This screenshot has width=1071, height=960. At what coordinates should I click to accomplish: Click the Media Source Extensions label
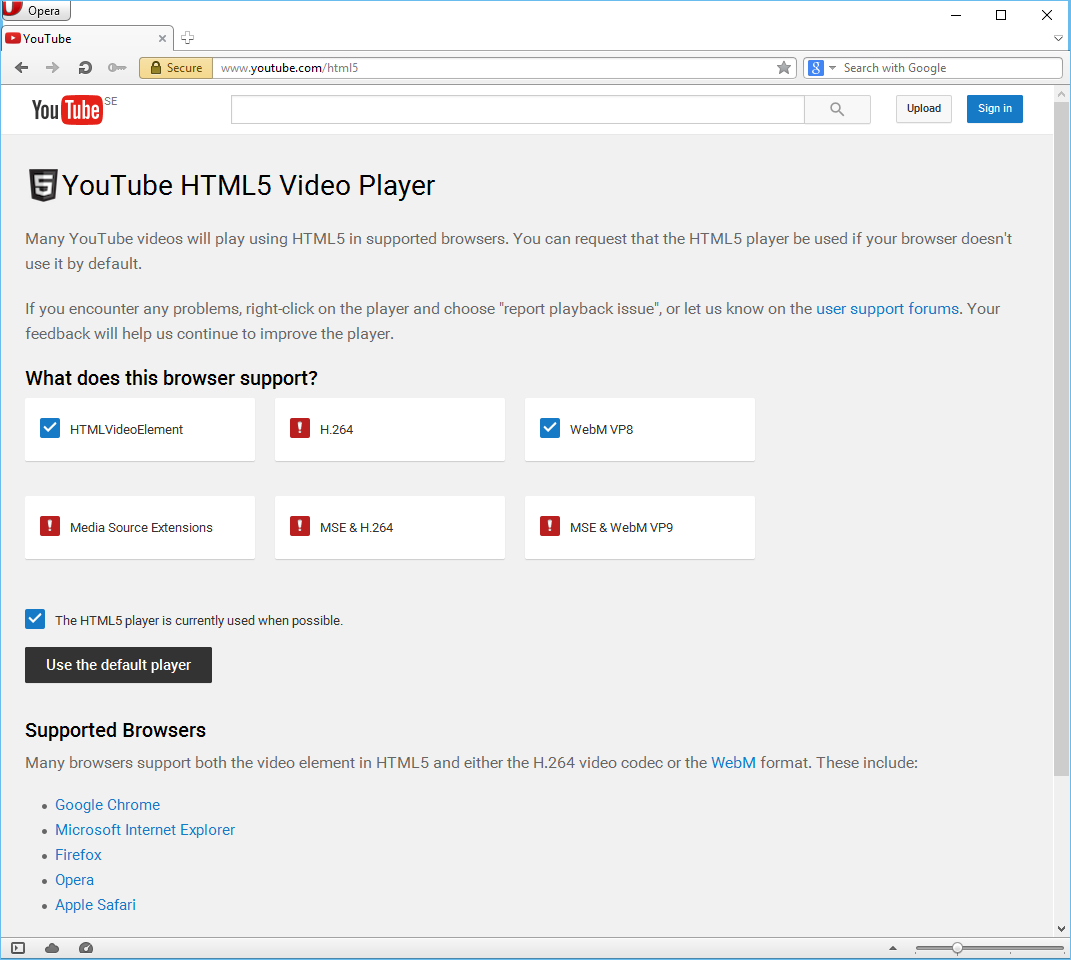[x=141, y=527]
